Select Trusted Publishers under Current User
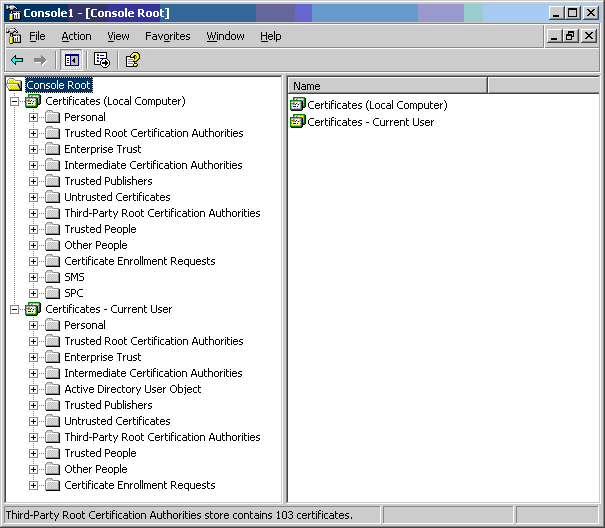The image size is (605, 528). click(108, 405)
